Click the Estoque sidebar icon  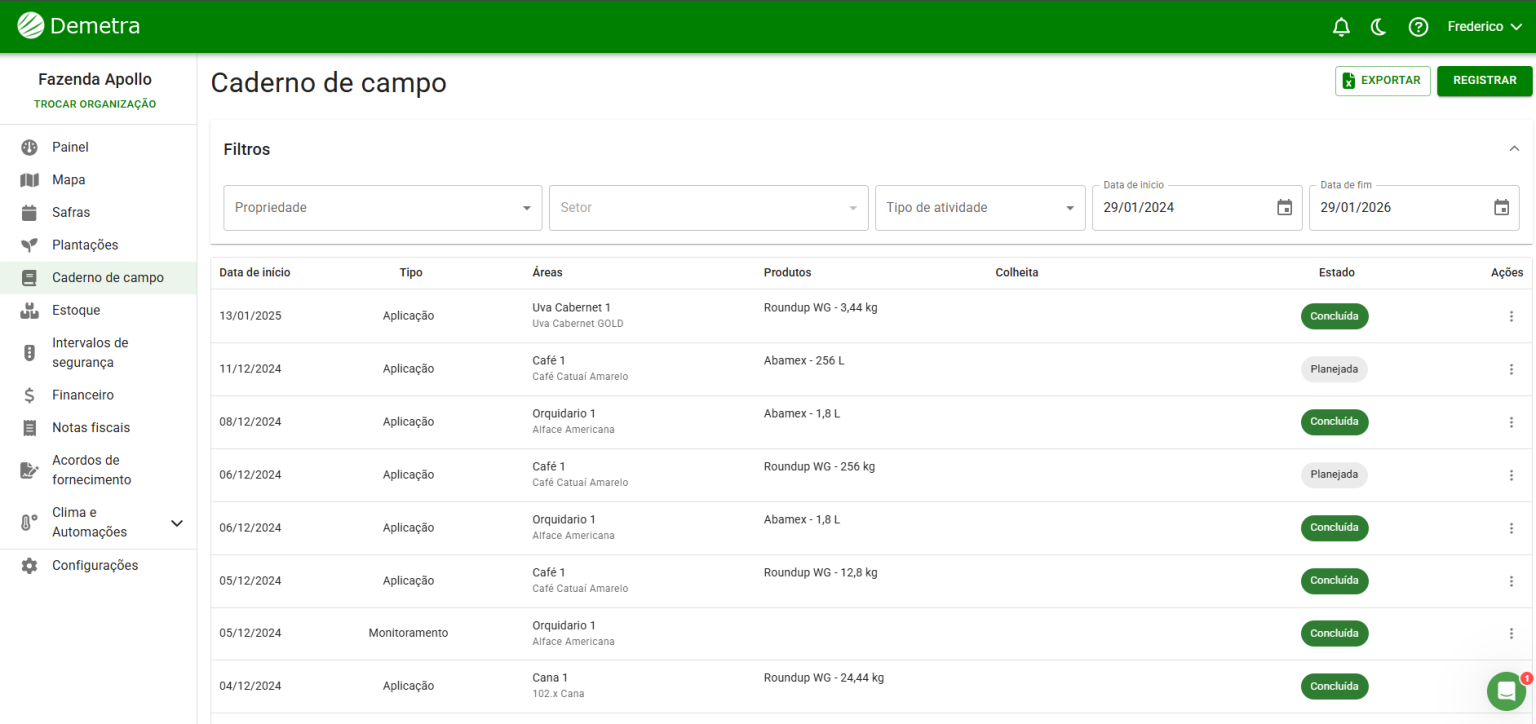pyautogui.click(x=30, y=311)
